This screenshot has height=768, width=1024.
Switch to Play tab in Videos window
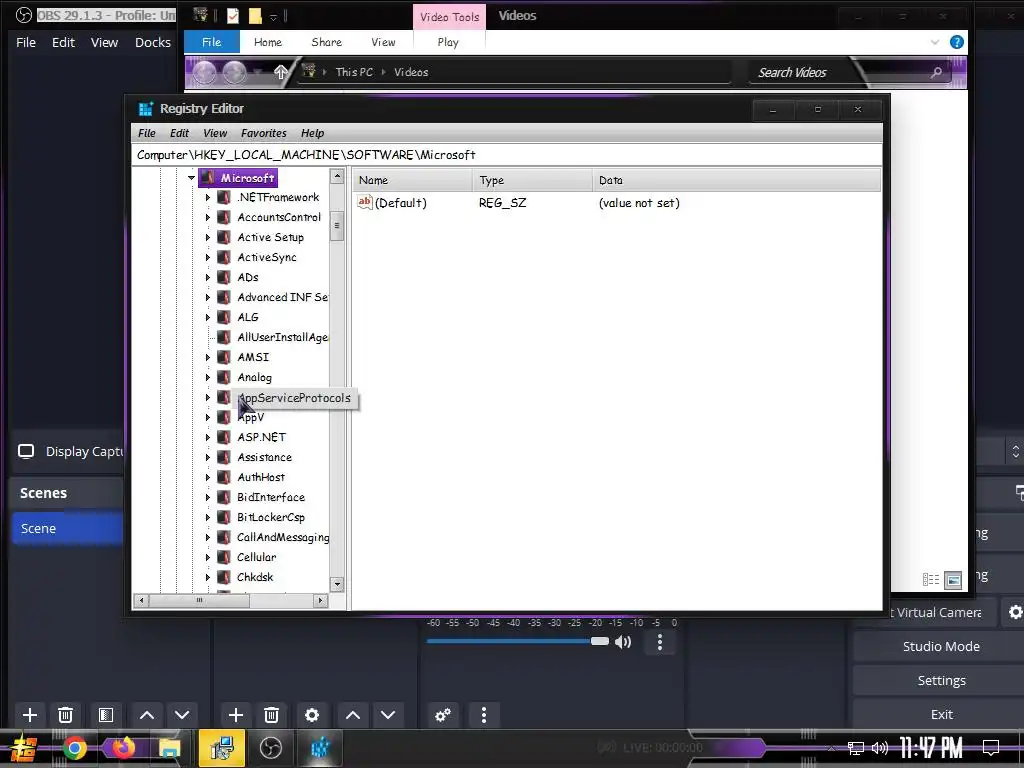pyautogui.click(x=448, y=42)
